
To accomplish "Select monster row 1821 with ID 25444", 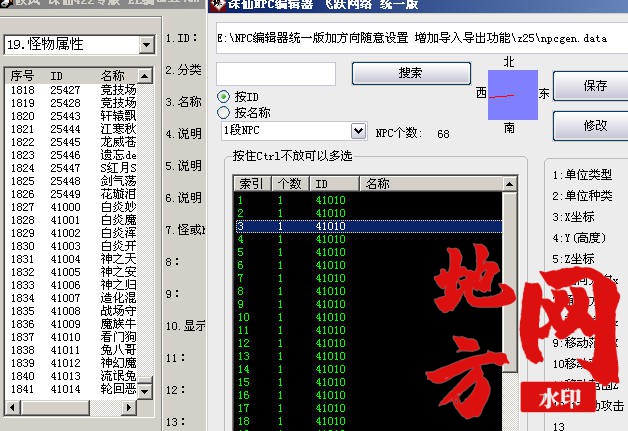I will pyautogui.click(x=73, y=129).
